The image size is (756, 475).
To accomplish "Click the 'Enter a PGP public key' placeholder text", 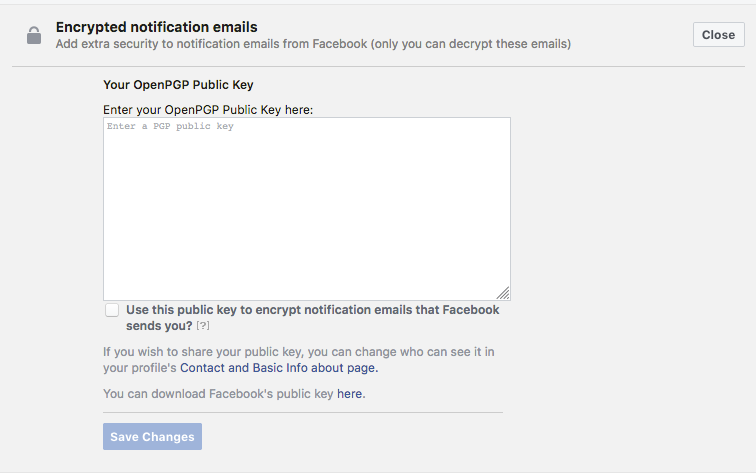I will 170,126.
